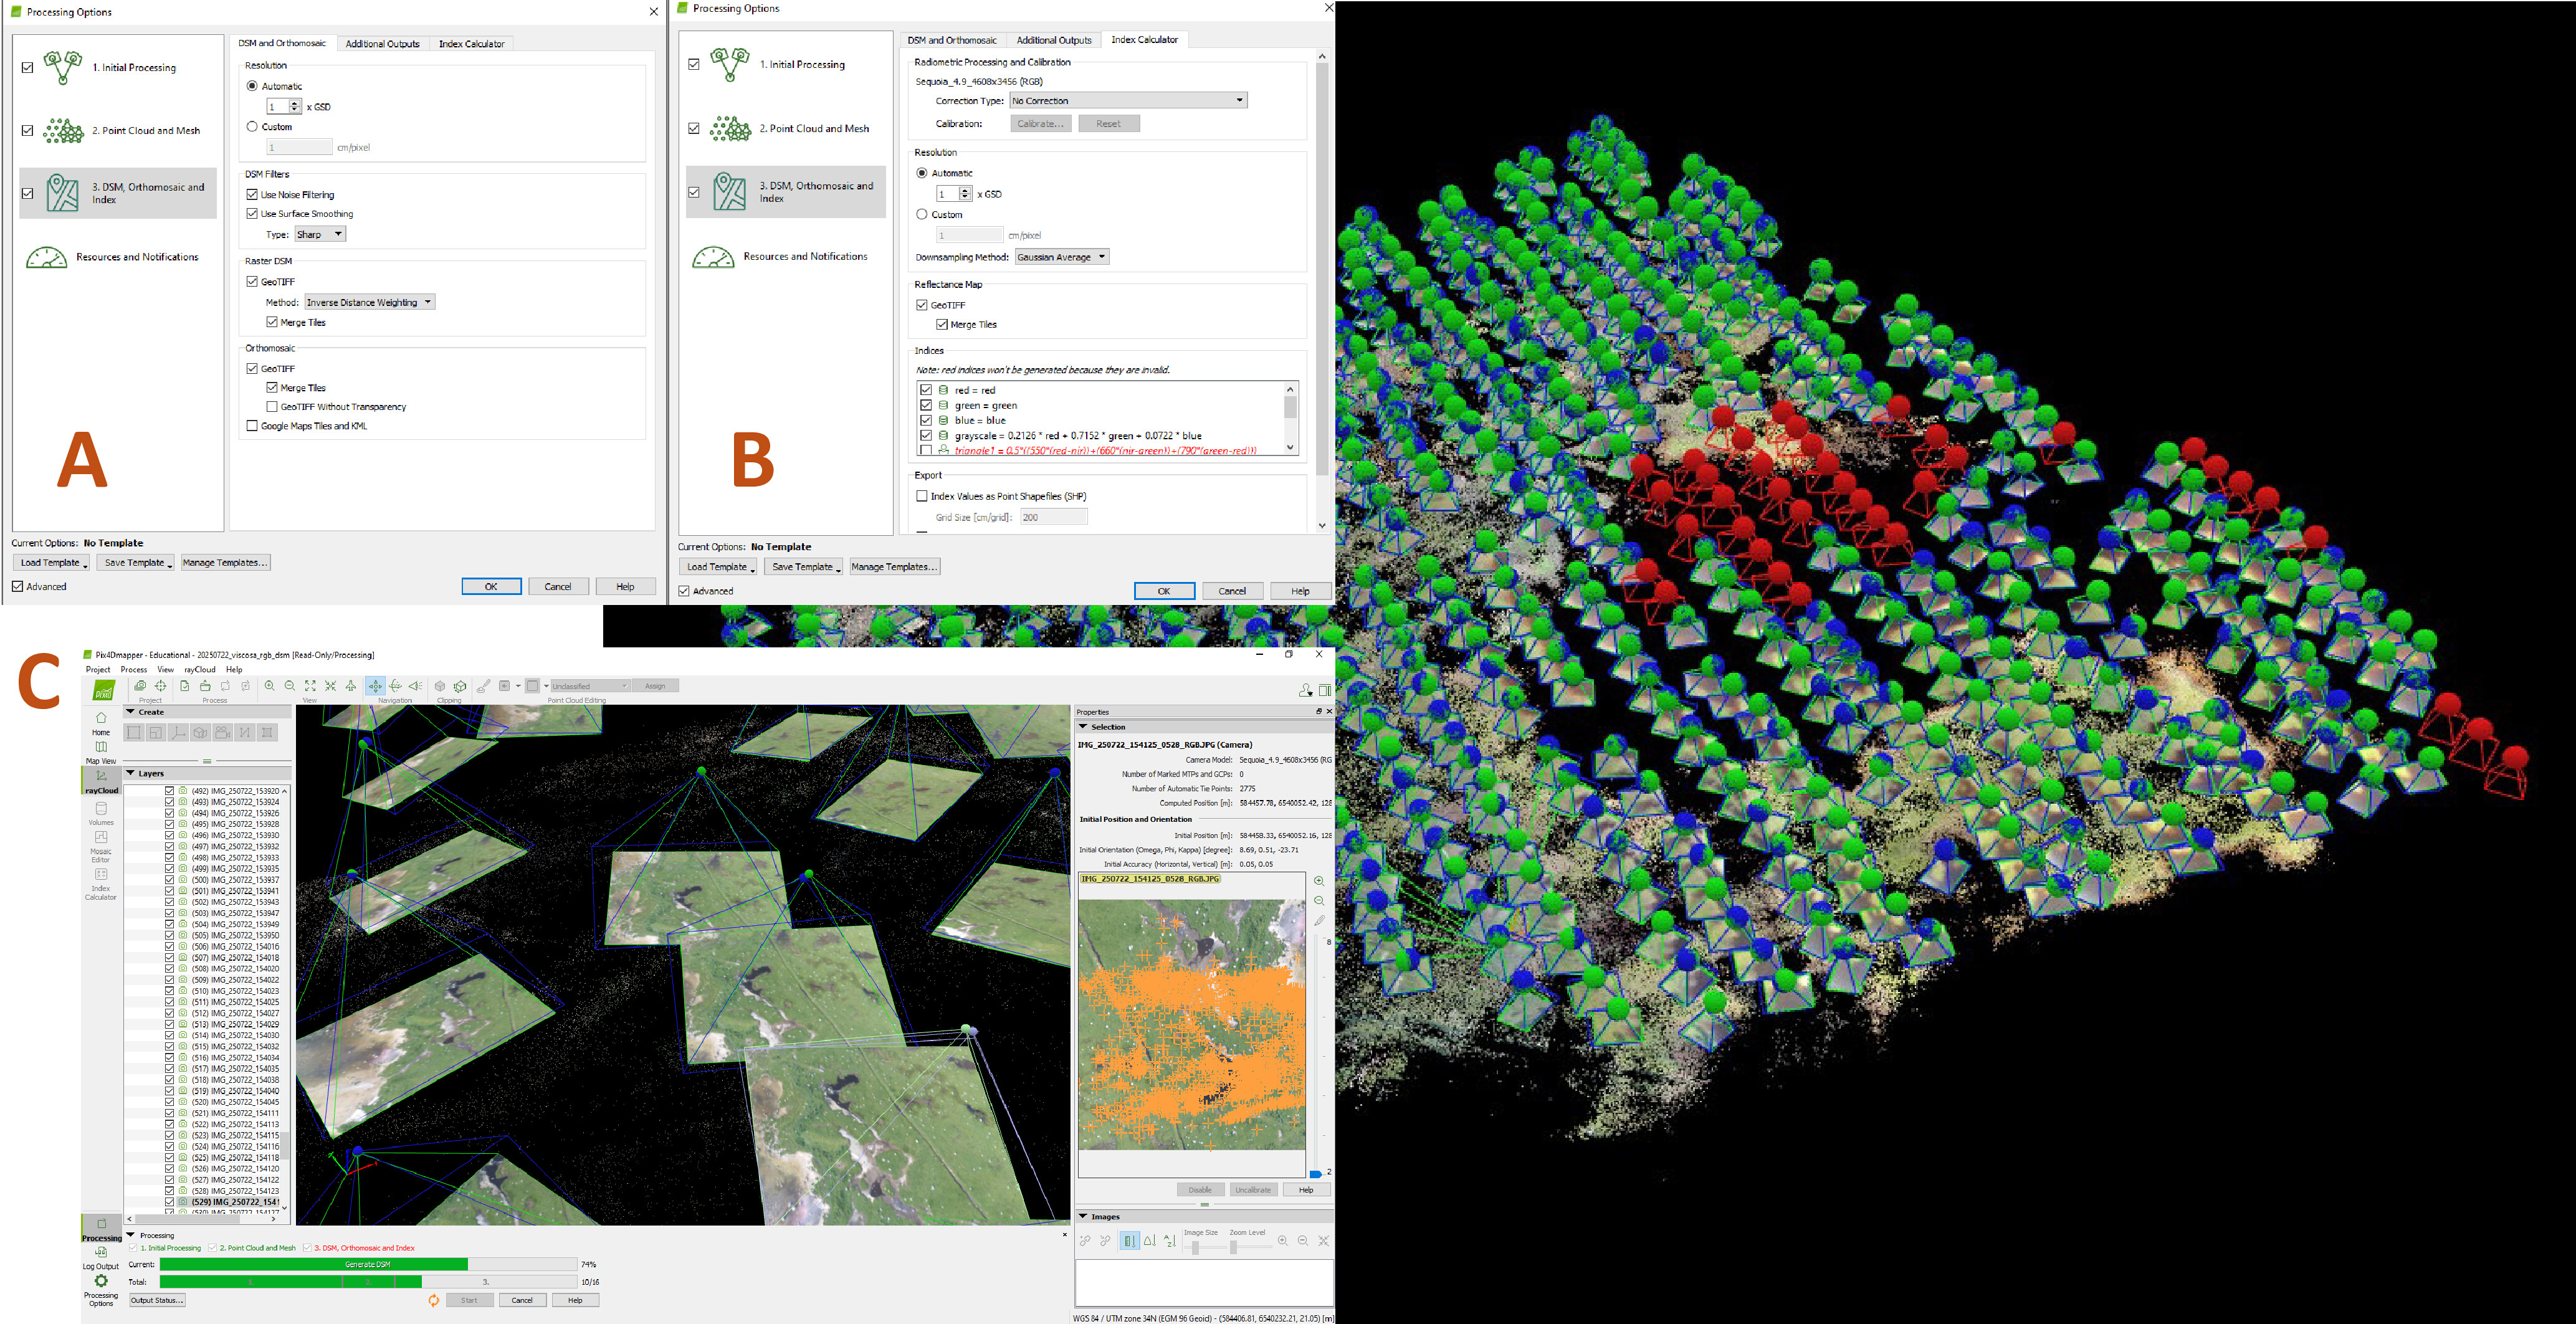Click the Reset button next to Calibrate
The height and width of the screenshot is (1324, 2576).
point(1109,124)
